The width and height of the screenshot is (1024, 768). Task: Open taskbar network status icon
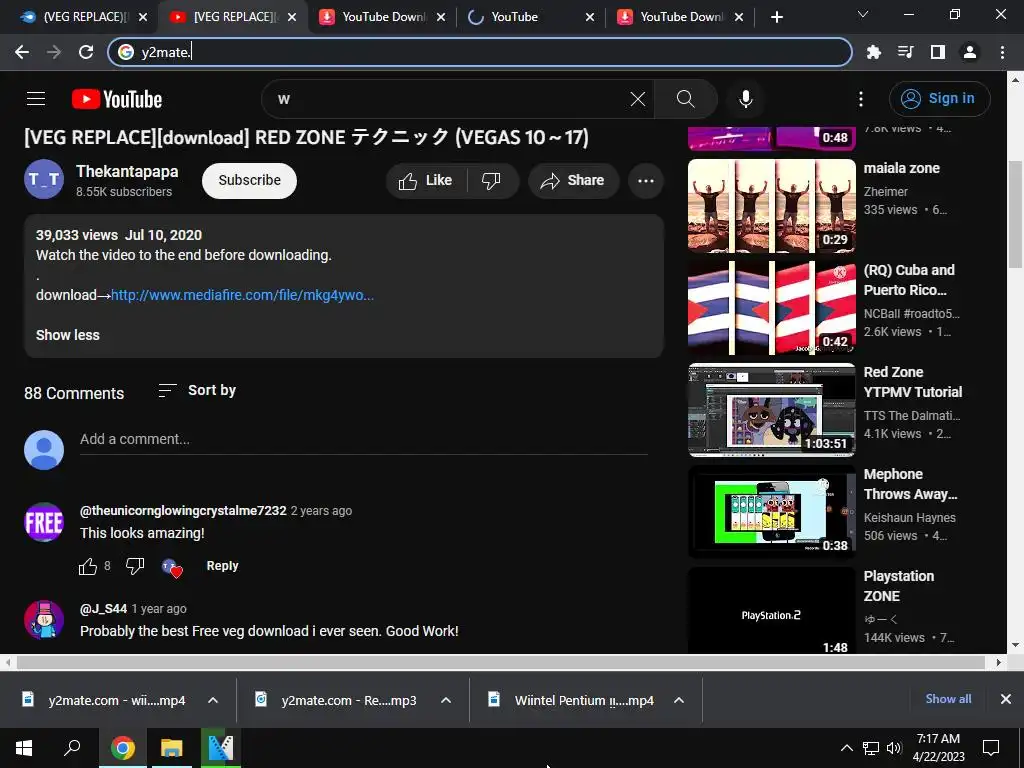click(871, 748)
